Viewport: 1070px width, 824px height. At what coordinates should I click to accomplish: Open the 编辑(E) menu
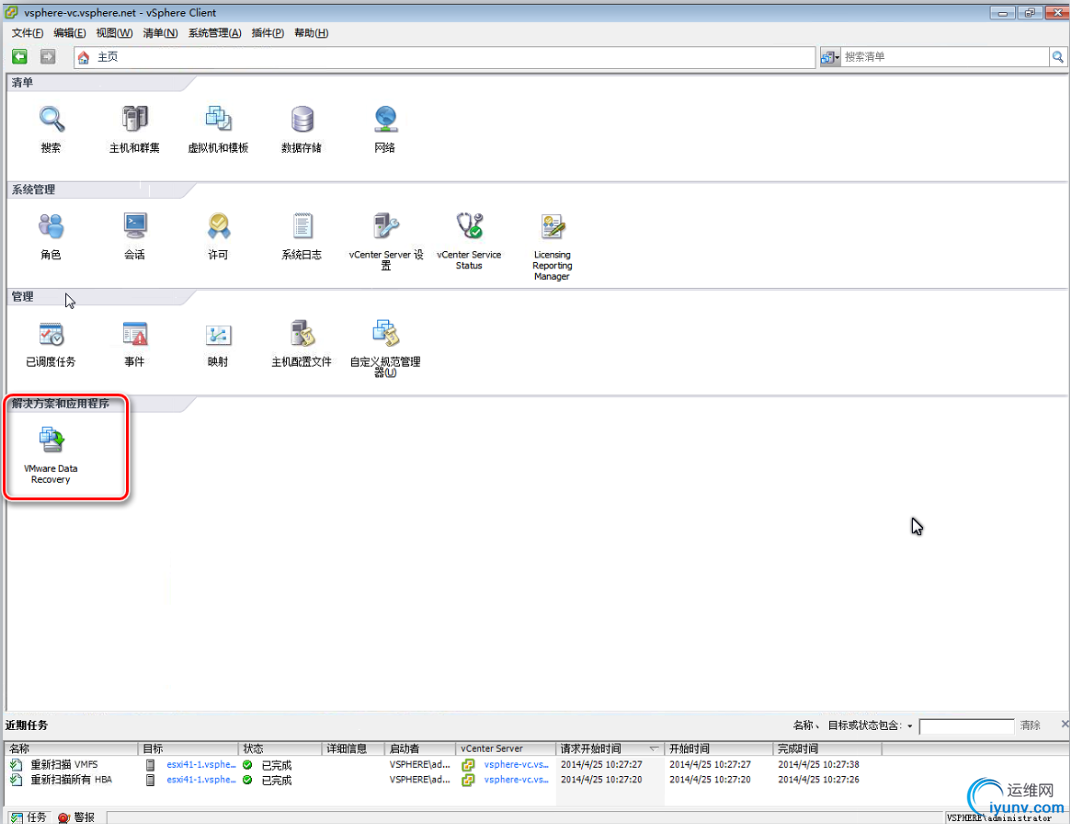click(70, 33)
